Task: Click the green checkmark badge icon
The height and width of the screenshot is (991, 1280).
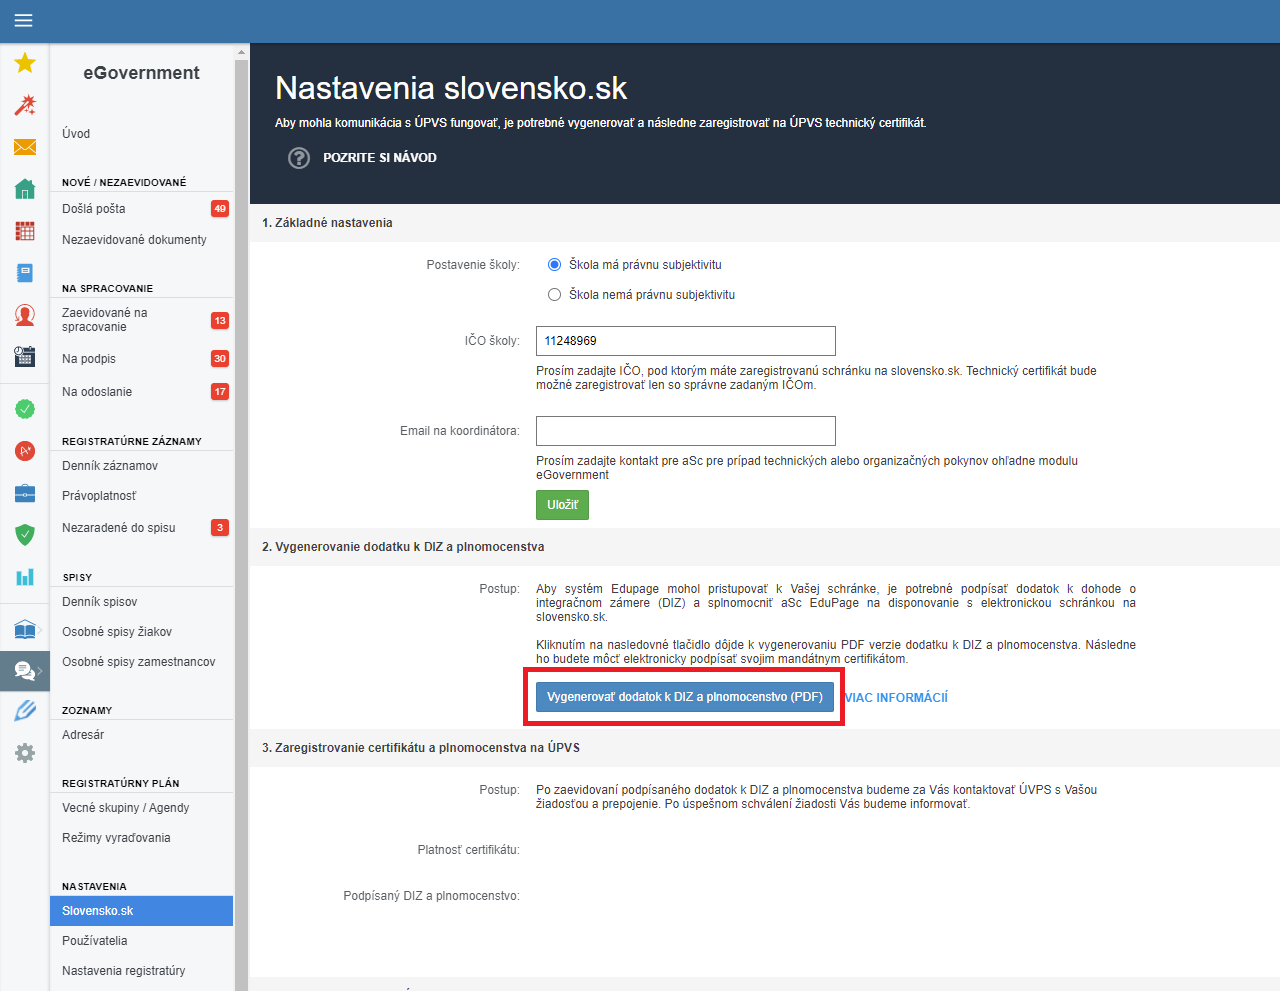Action: 25,409
